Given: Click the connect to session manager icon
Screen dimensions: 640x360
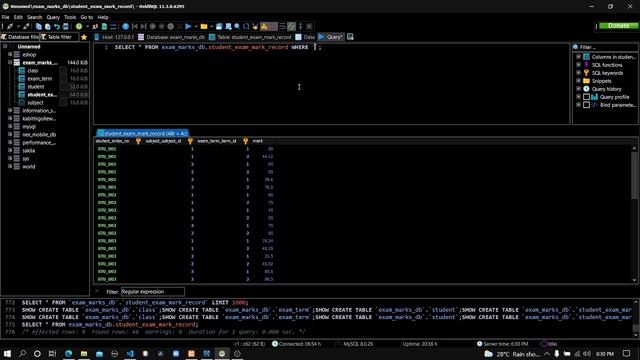Looking at the screenshot, I should (10, 27).
